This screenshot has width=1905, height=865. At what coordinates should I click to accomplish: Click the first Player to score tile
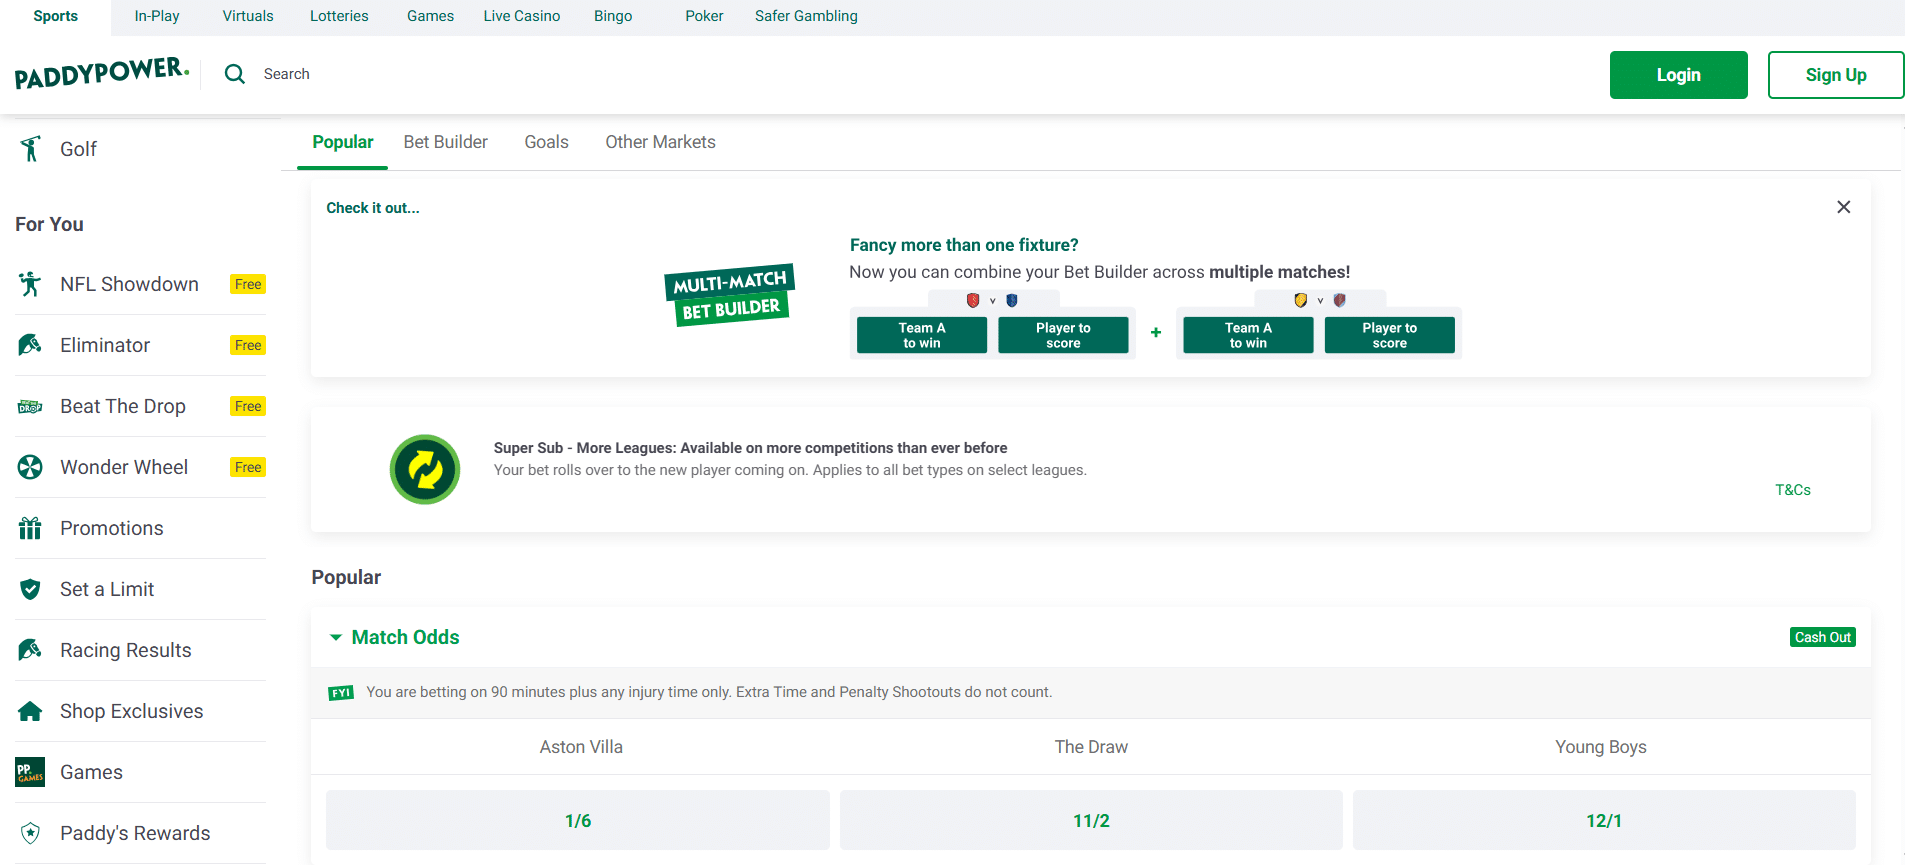click(x=1063, y=335)
